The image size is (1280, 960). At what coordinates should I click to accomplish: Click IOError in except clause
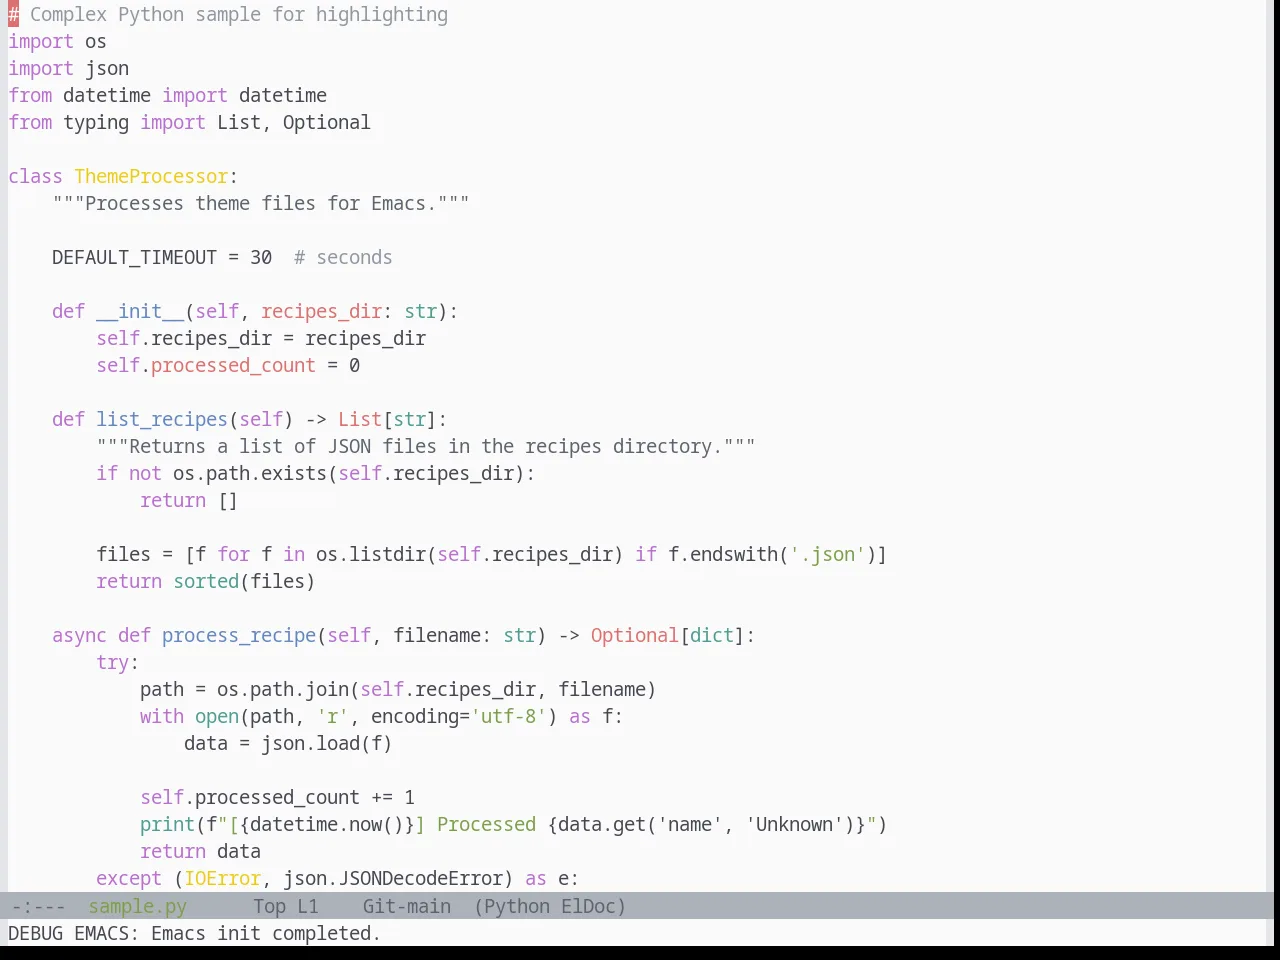pyautogui.click(x=222, y=879)
